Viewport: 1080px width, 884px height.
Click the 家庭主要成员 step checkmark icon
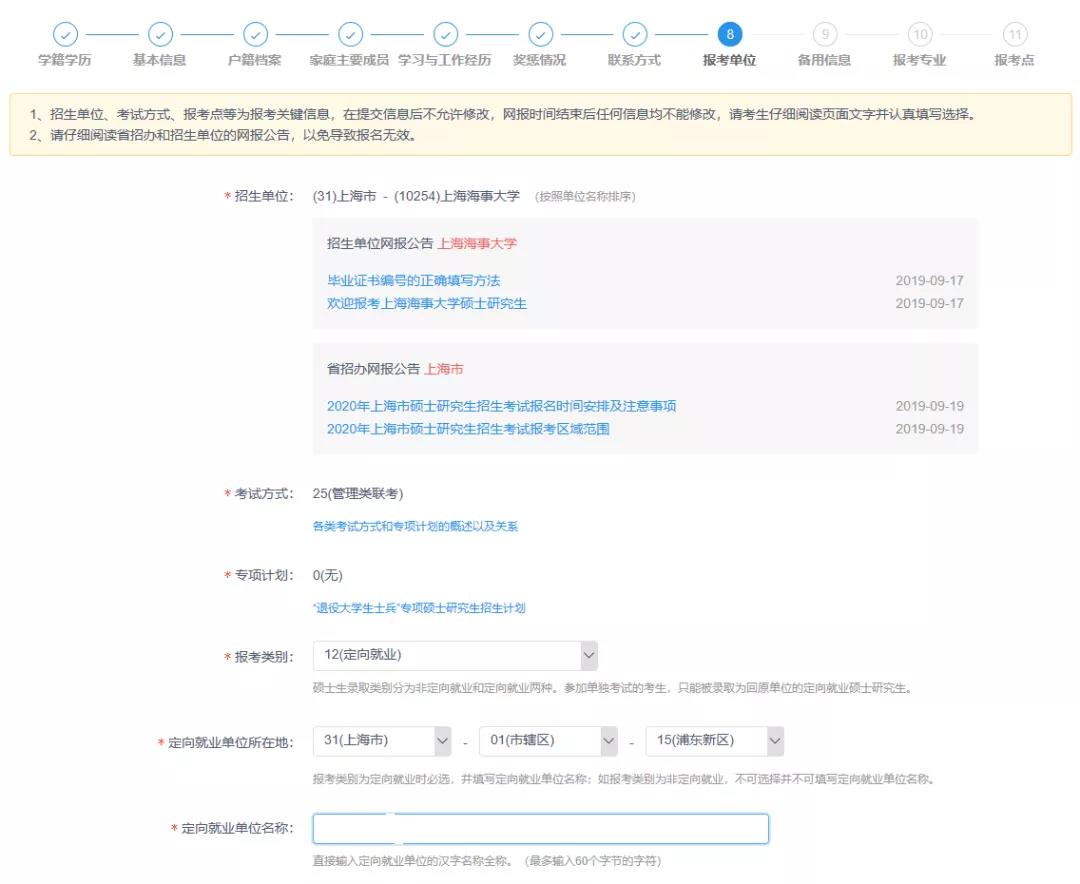350,35
